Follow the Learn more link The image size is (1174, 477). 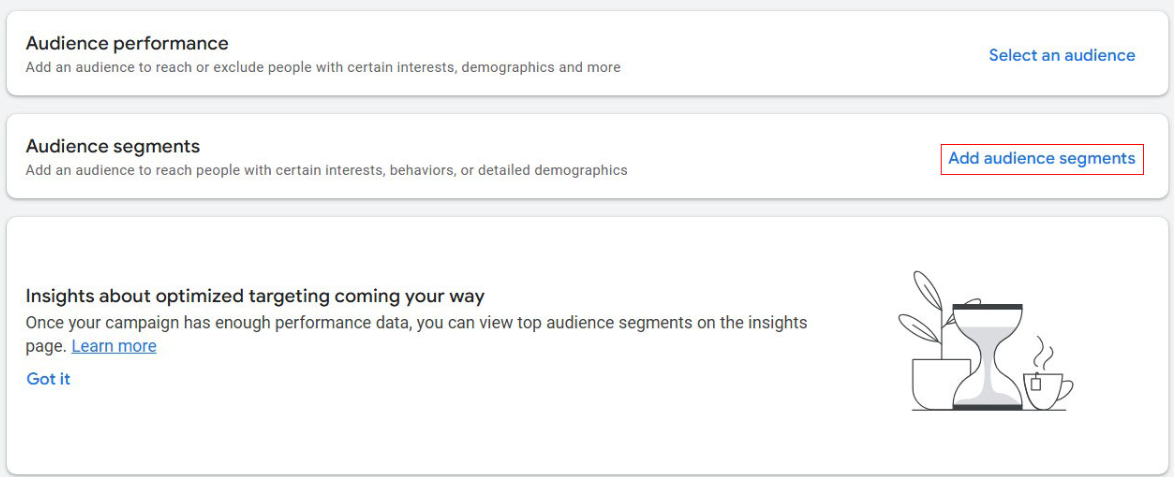point(114,346)
